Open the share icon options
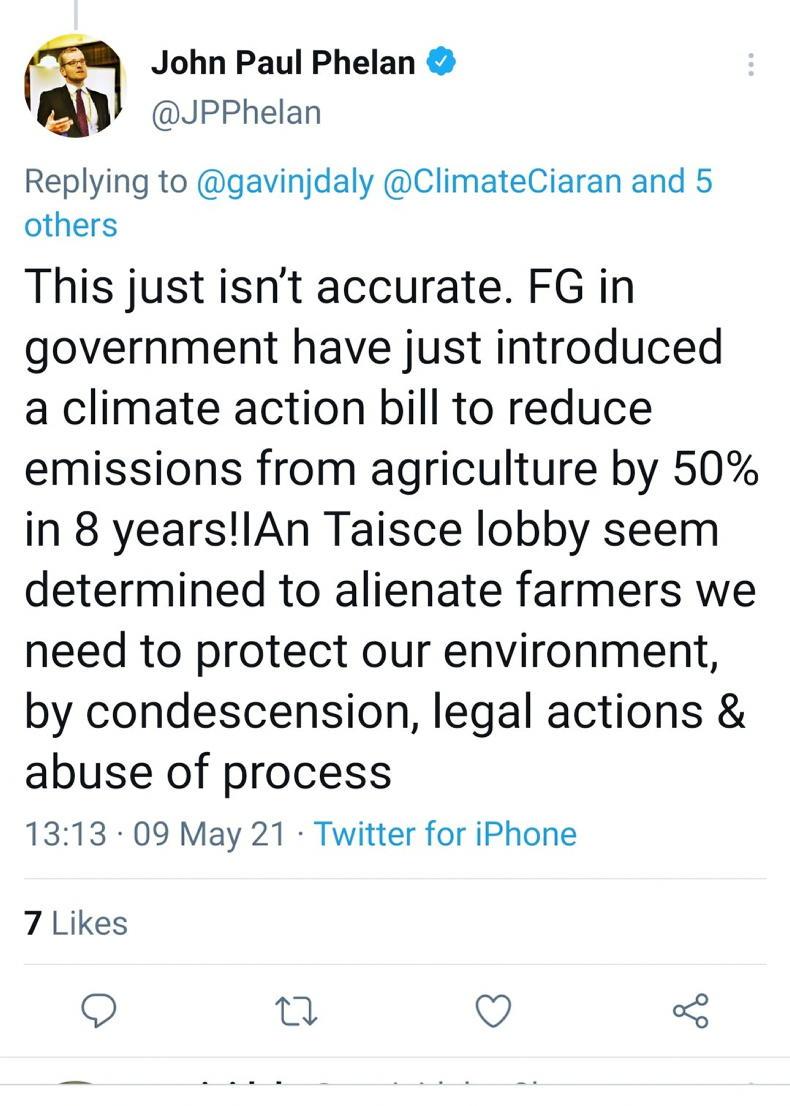This screenshot has height=1106, width=790. click(x=690, y=1011)
